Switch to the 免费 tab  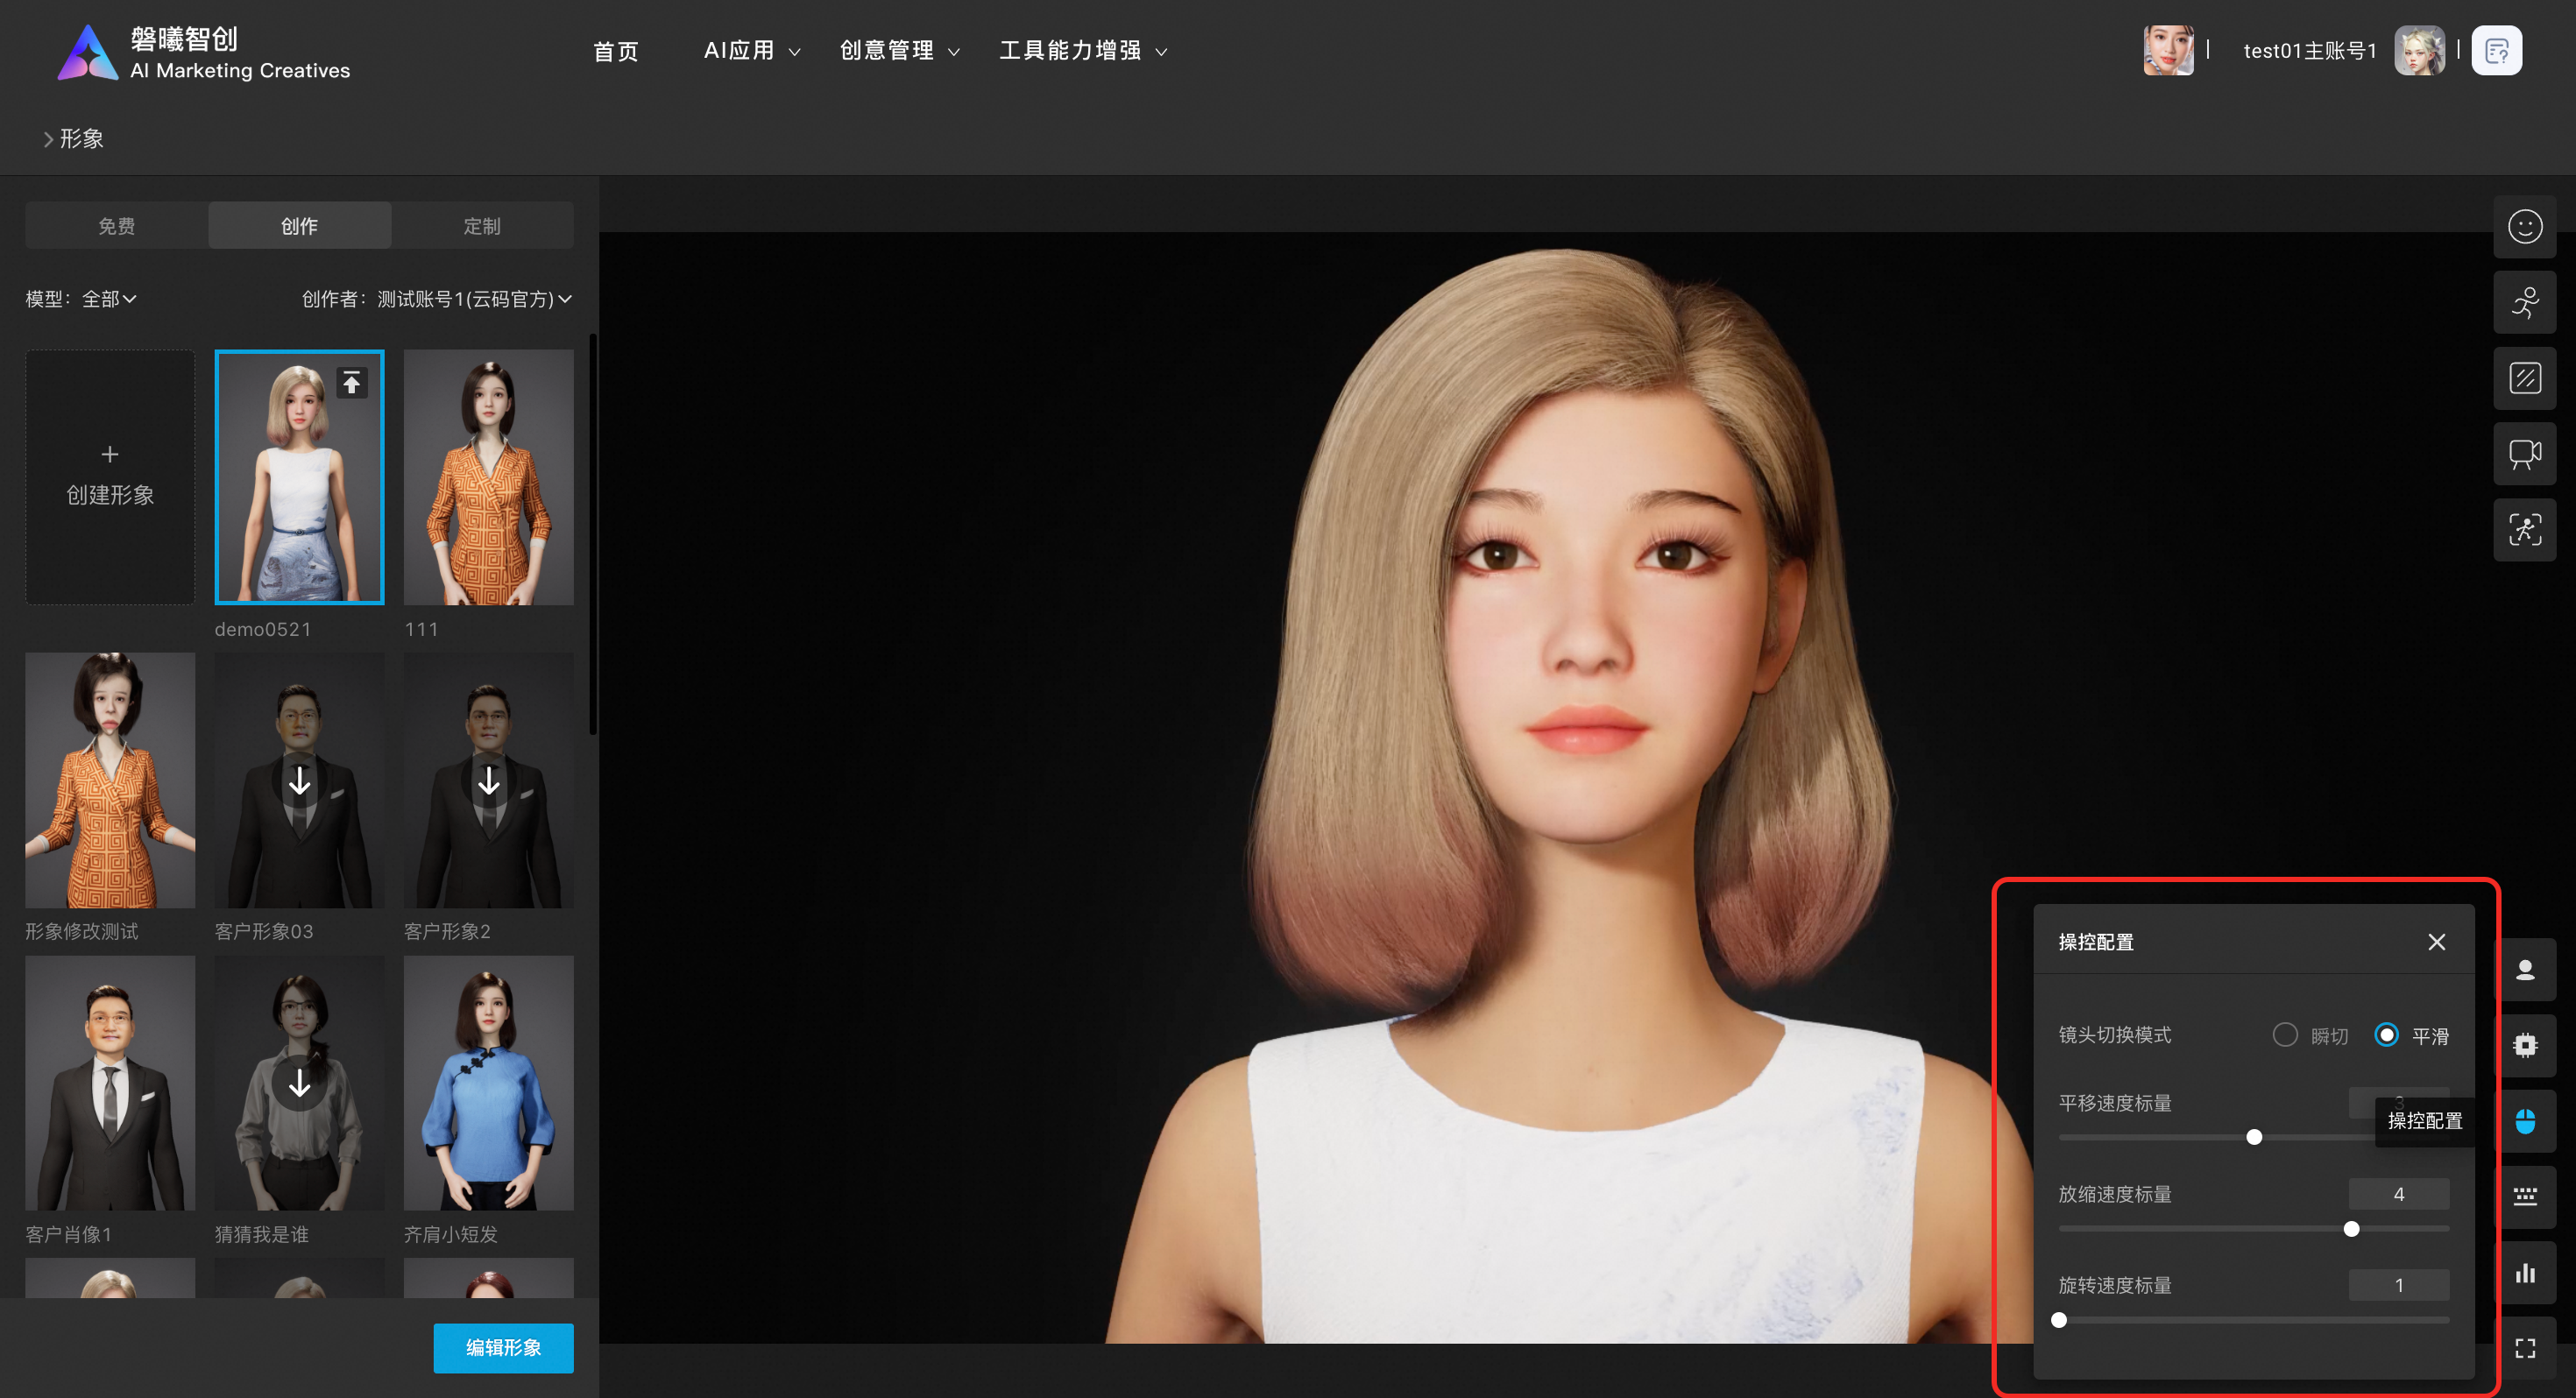tap(117, 226)
